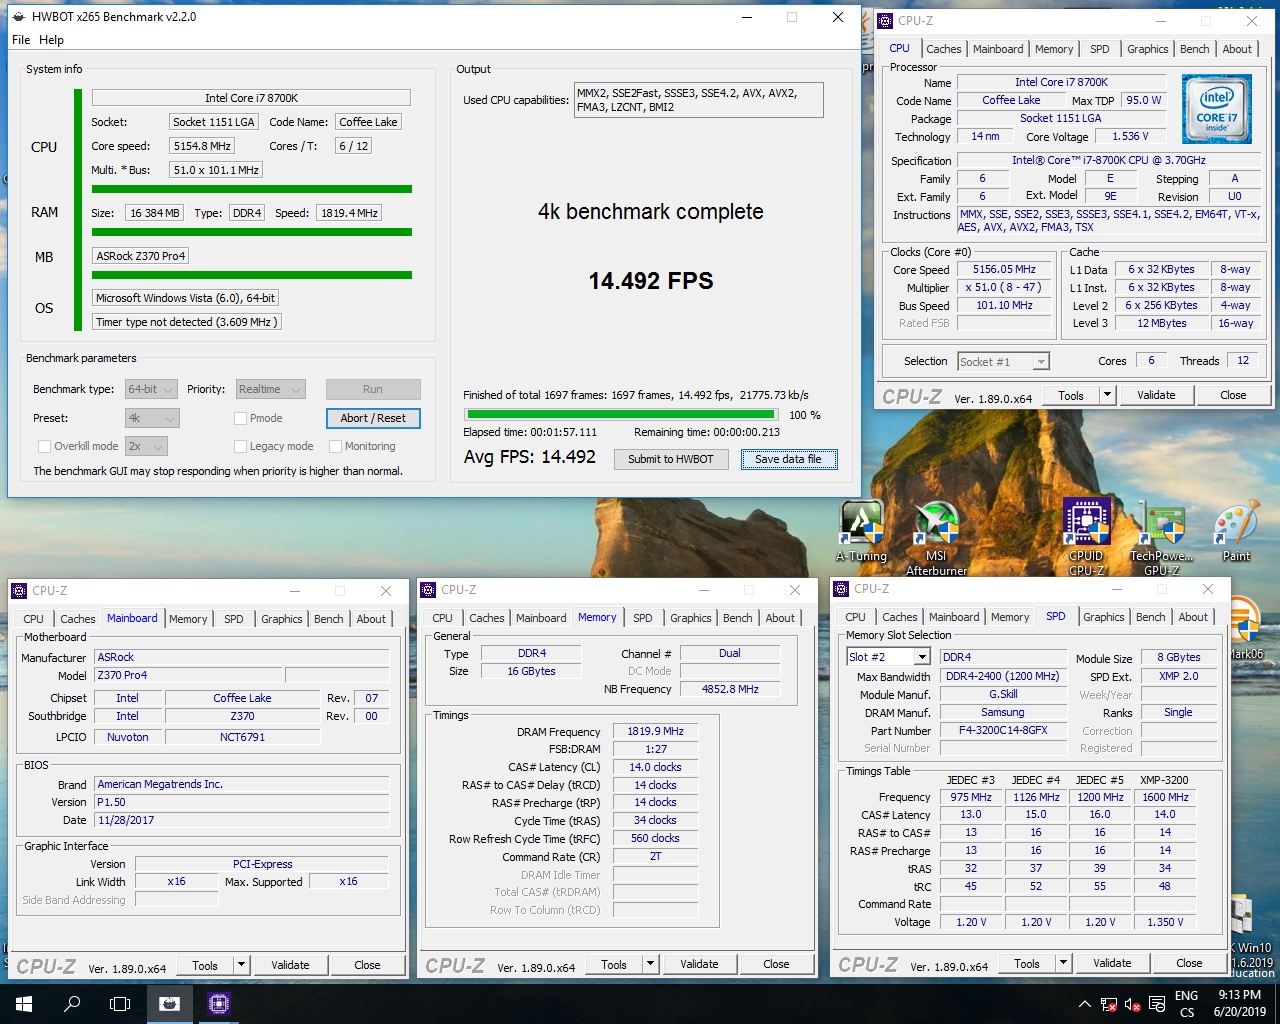Image resolution: width=1280 pixels, height=1024 pixels.
Task: Open Windows Start menu
Action: pos(24,1003)
